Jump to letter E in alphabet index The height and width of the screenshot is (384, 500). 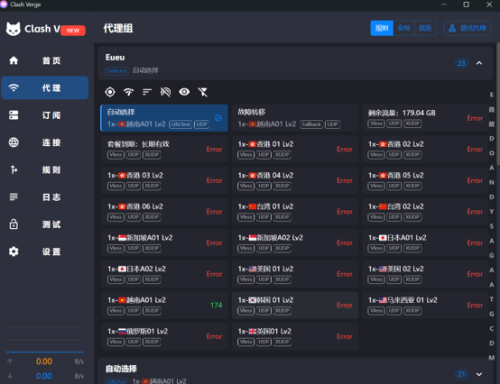point(491,95)
